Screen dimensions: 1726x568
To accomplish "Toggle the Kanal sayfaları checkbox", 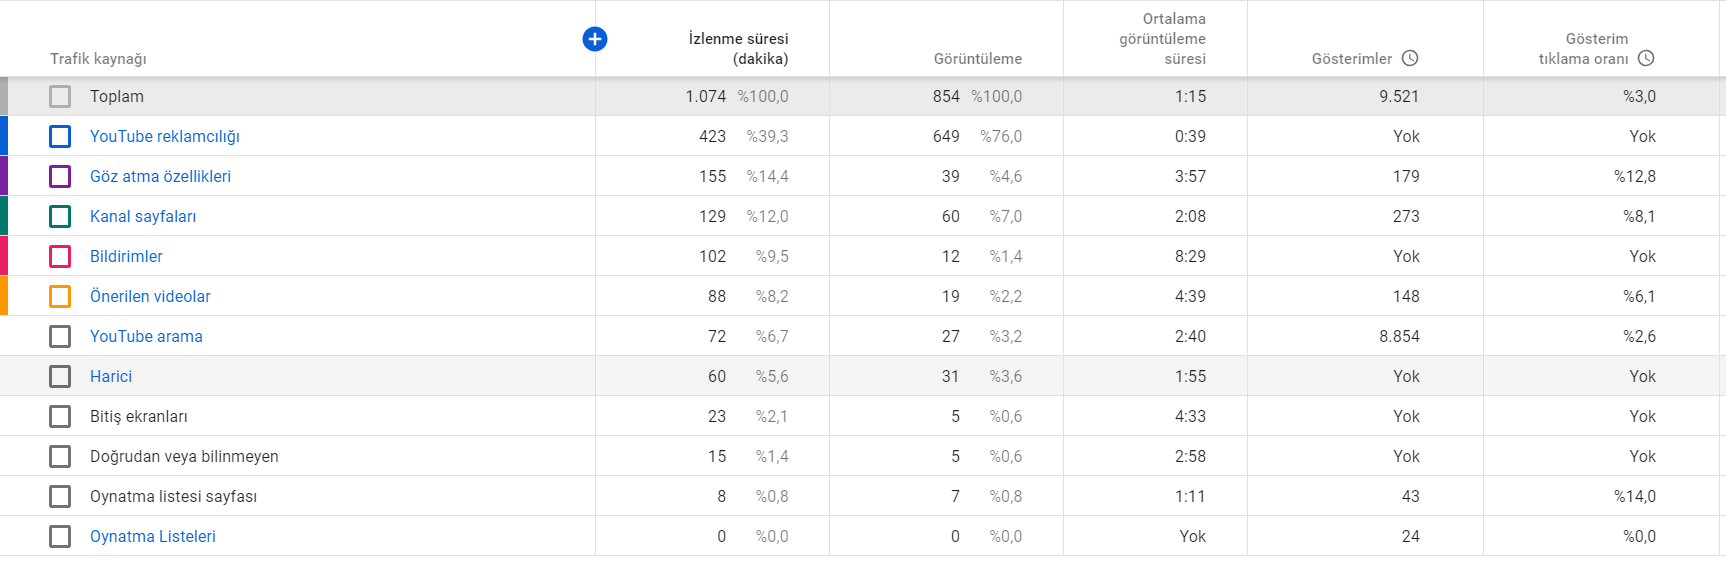I will click(60, 216).
